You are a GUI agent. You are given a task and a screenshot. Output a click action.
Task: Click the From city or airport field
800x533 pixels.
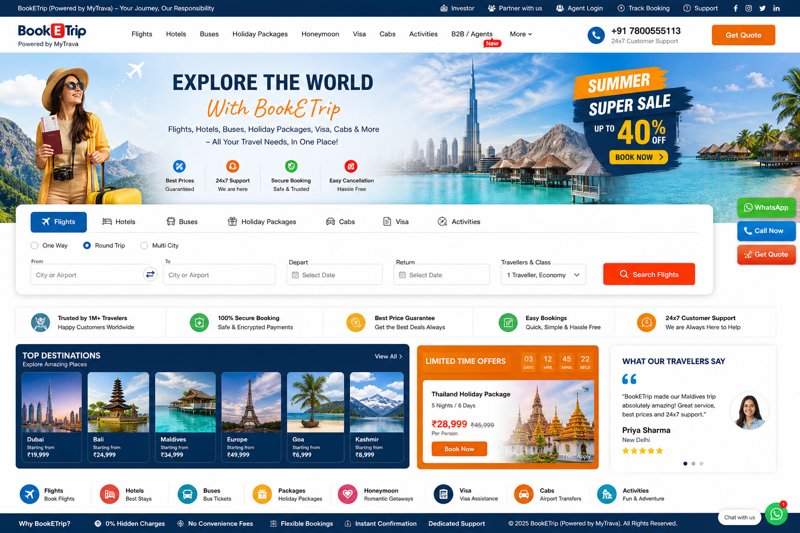pyautogui.click(x=87, y=274)
